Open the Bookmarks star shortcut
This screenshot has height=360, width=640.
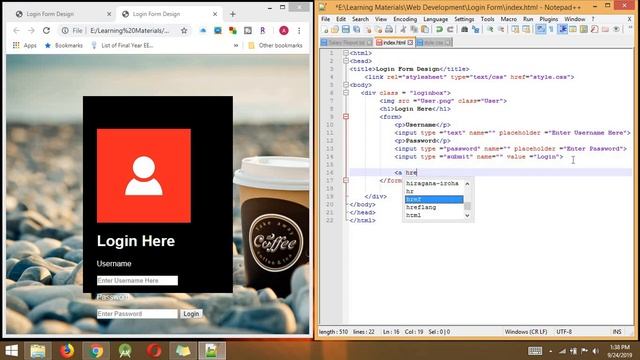[64, 45]
